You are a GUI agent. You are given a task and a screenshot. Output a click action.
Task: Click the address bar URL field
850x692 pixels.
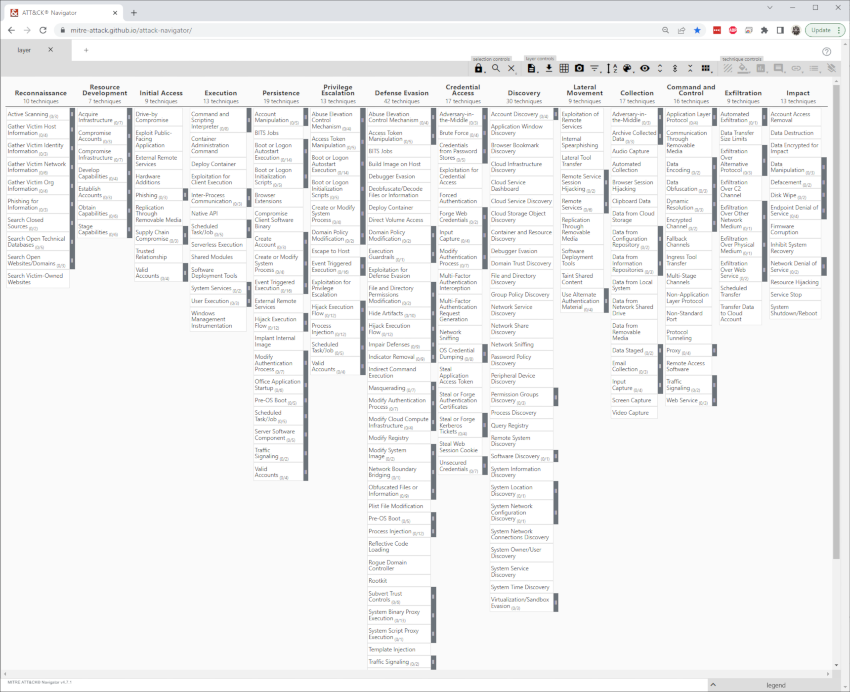(358, 30)
